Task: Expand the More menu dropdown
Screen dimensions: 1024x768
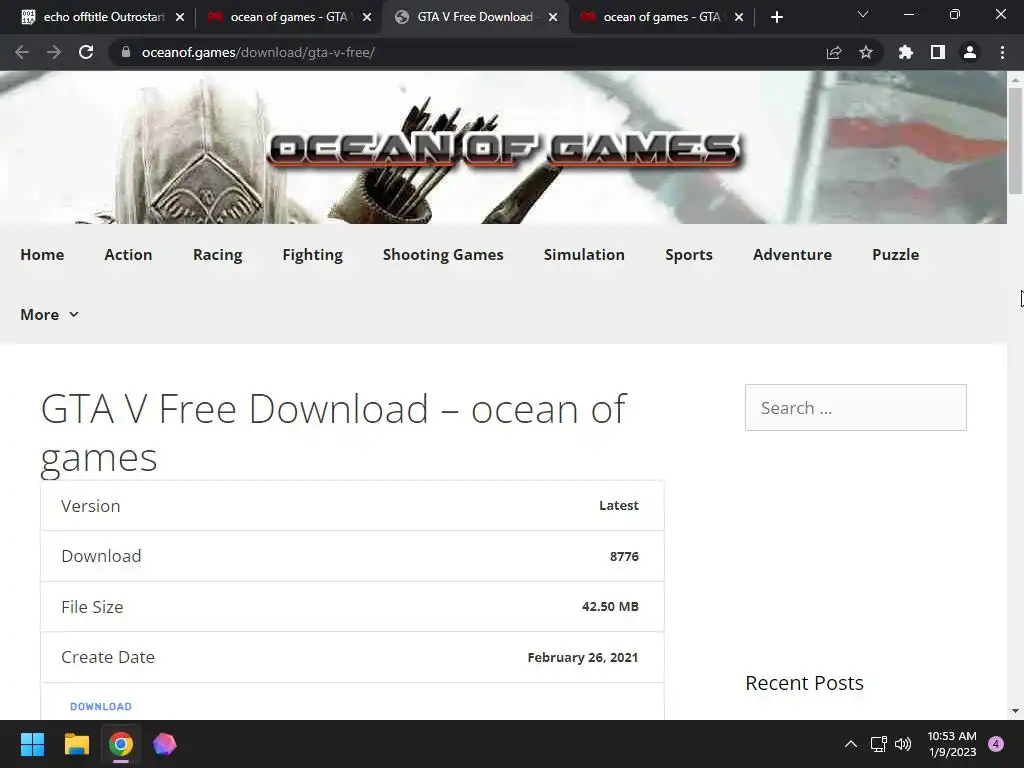Action: (x=50, y=315)
